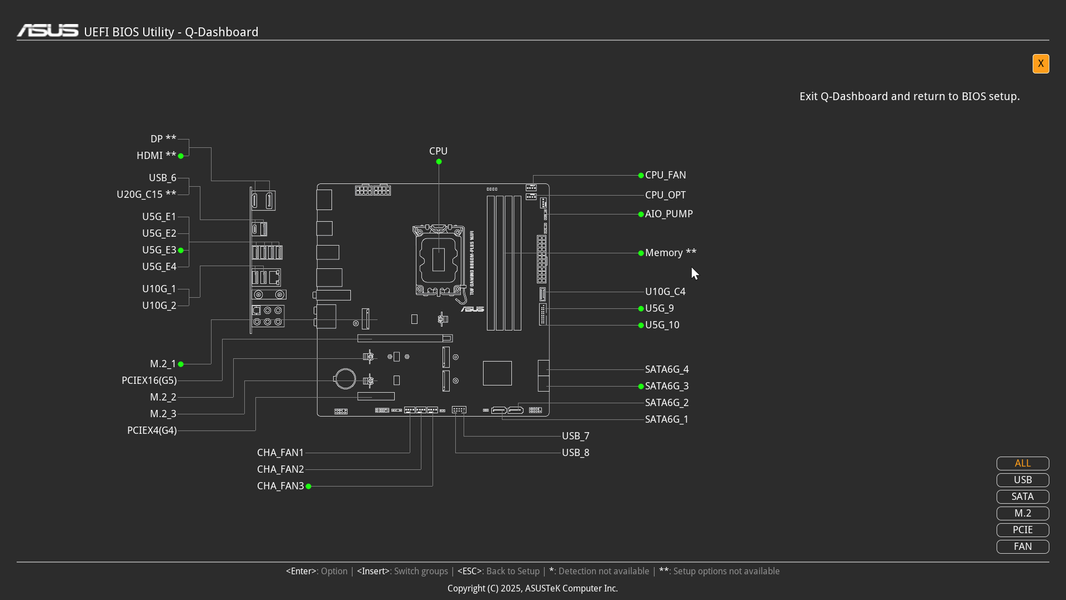Viewport: 1066px width, 600px height.
Task: Open the PCIEX4(G4) slot label
Action: click(152, 431)
